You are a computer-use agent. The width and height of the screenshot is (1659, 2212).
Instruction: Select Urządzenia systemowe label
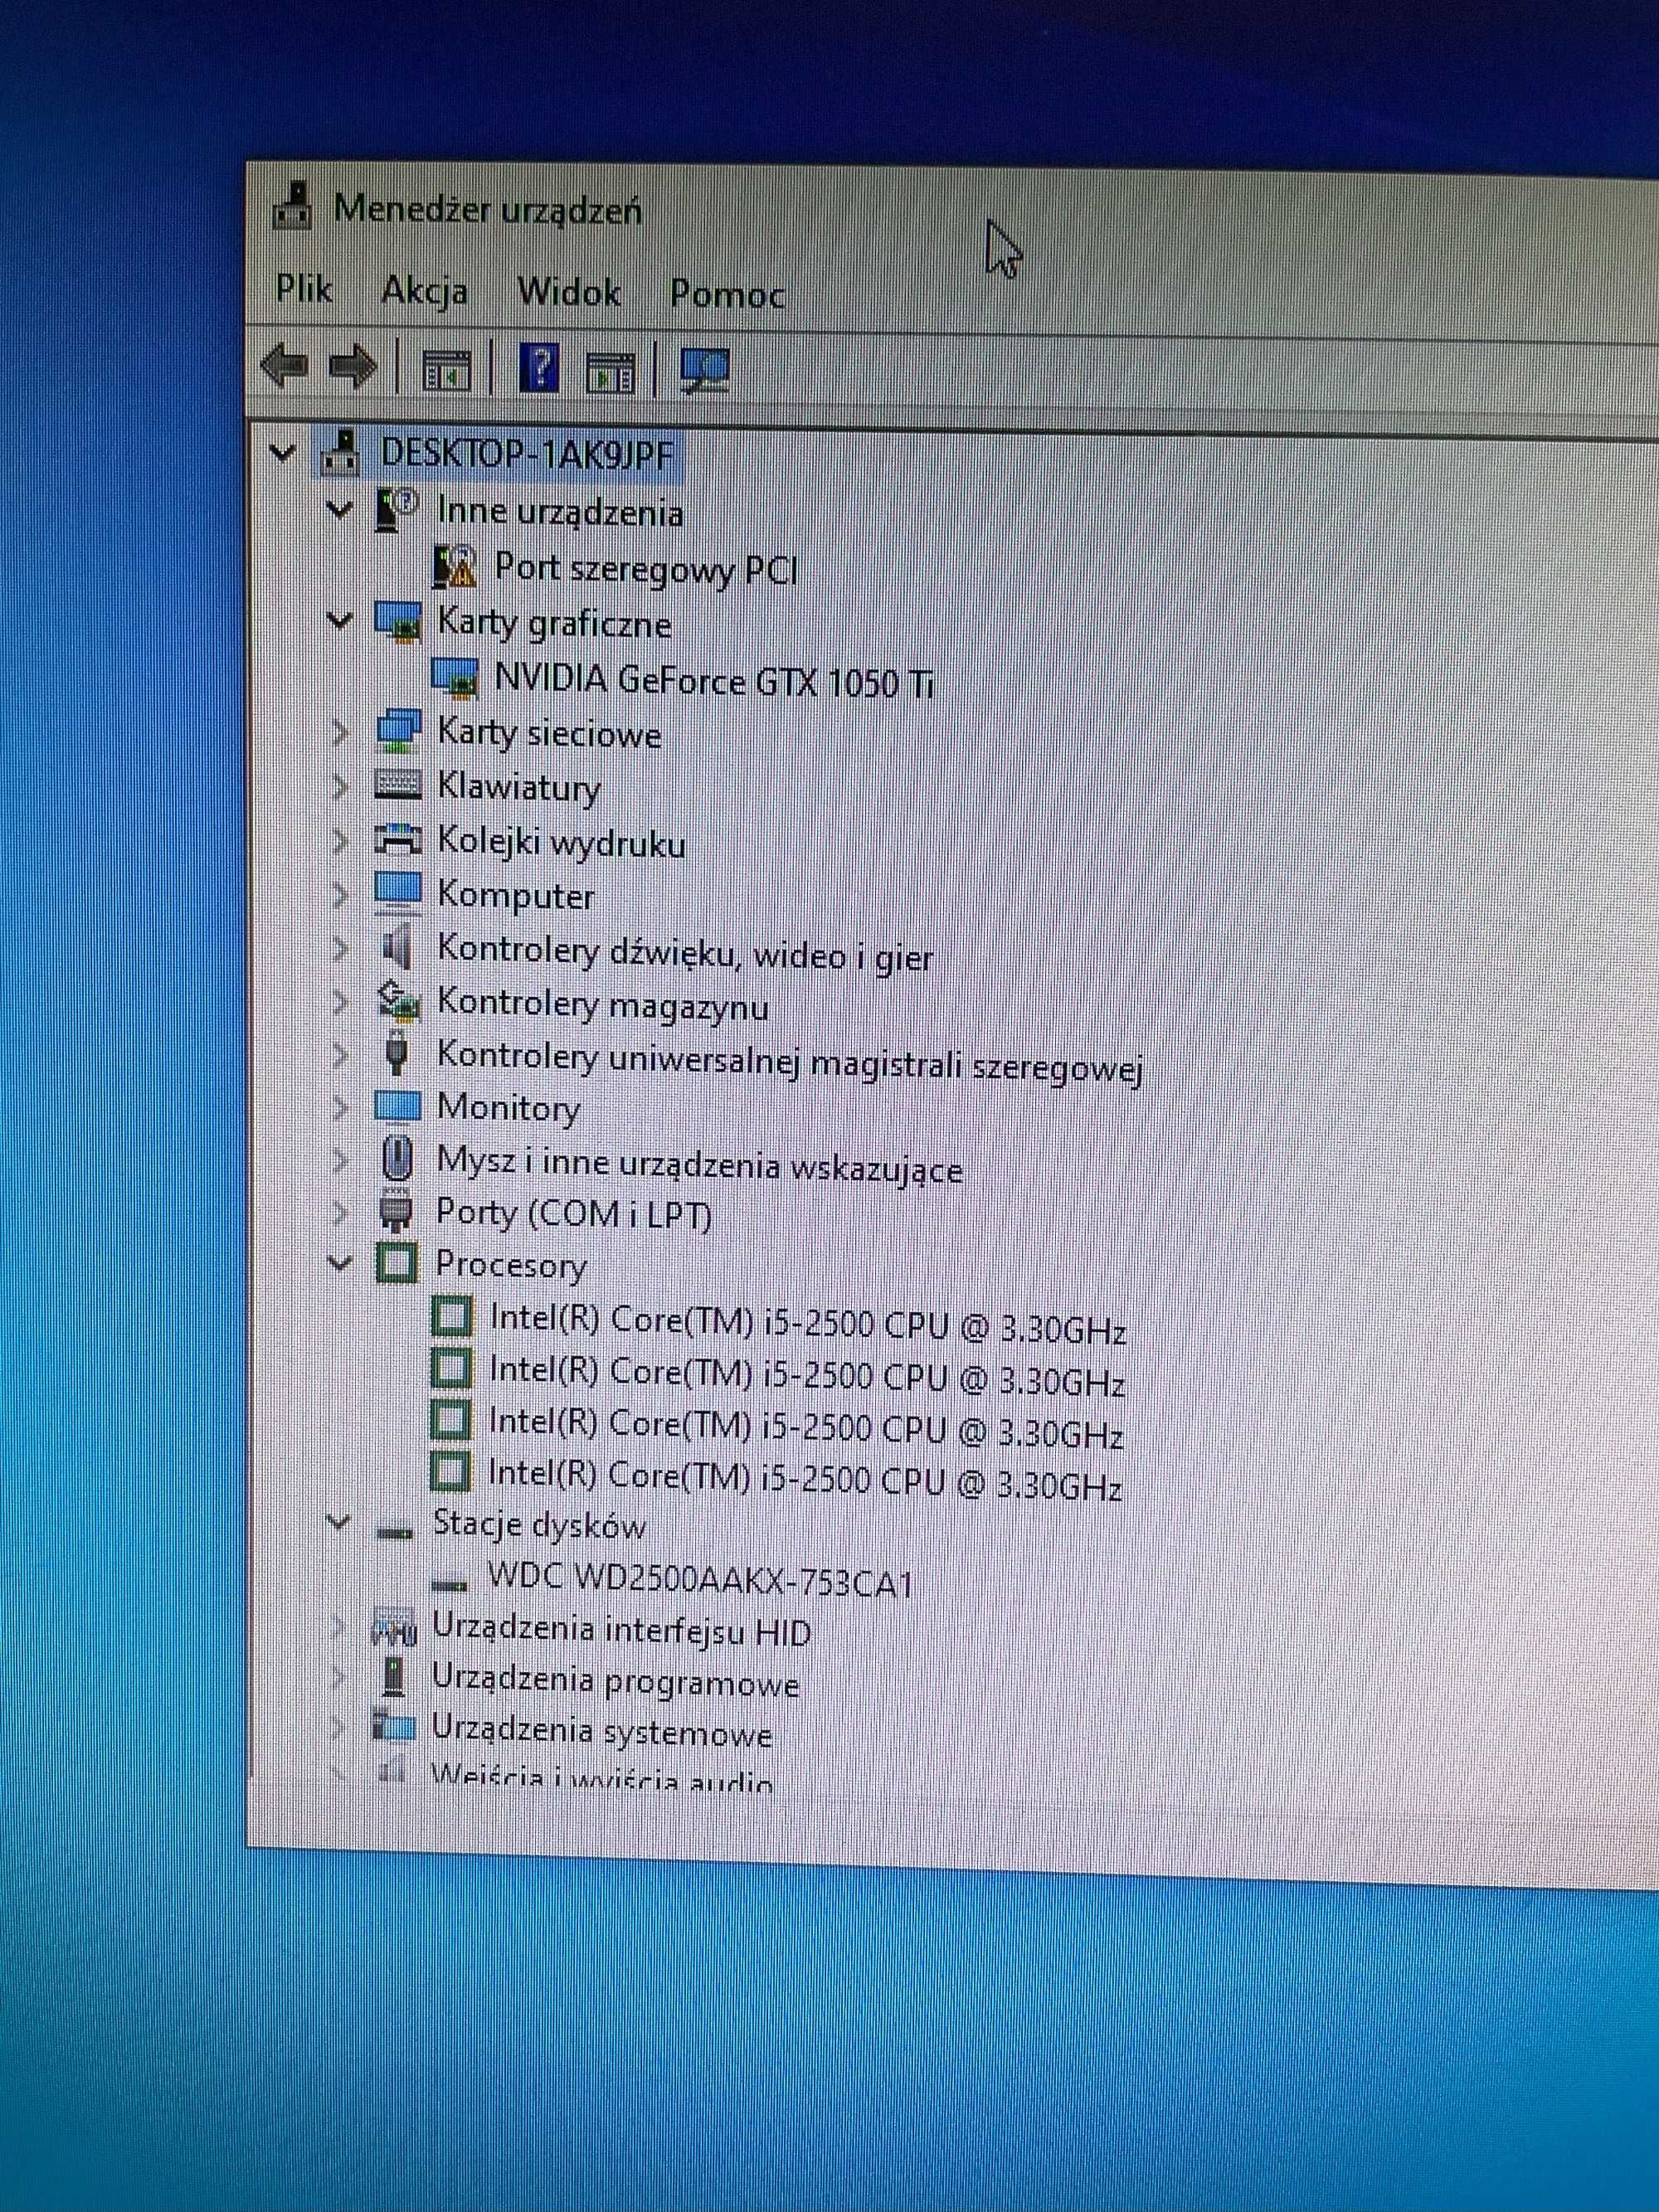(602, 1732)
